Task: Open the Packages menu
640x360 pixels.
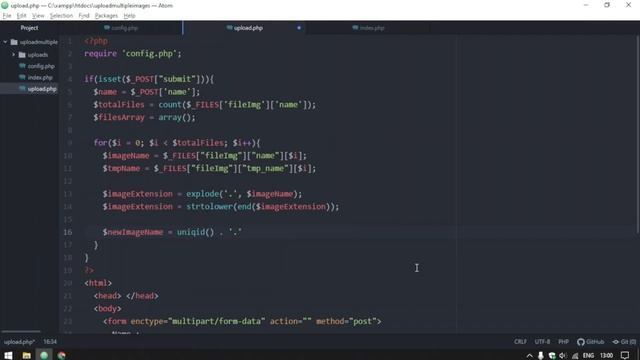Action: point(106,16)
